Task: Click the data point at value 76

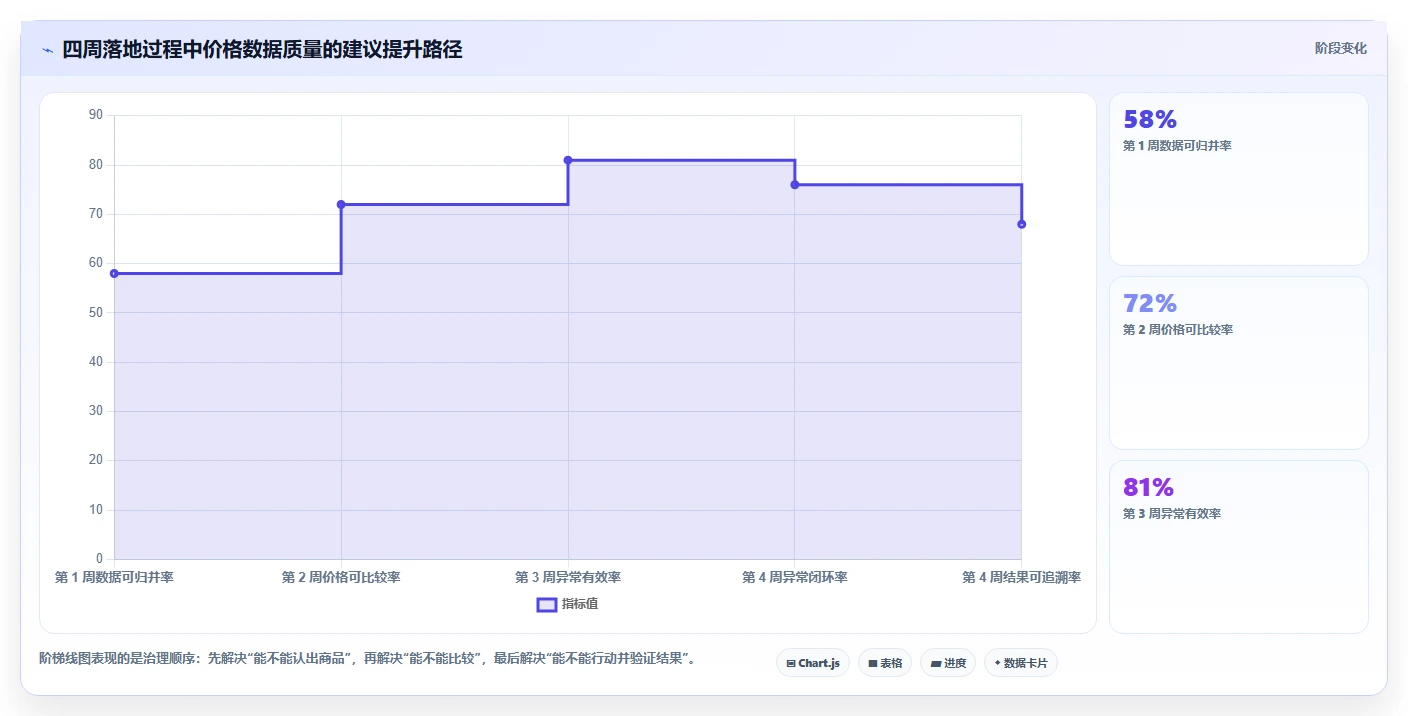Action: click(x=795, y=185)
